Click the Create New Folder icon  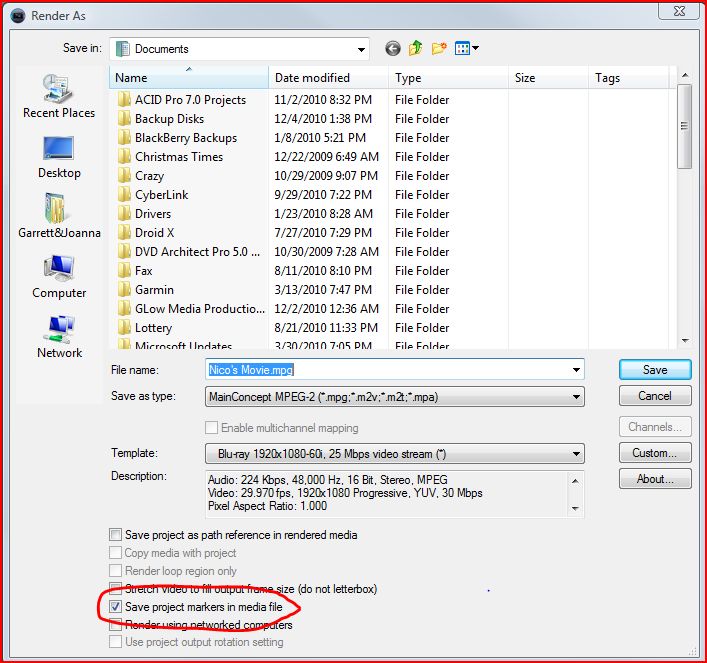point(440,48)
